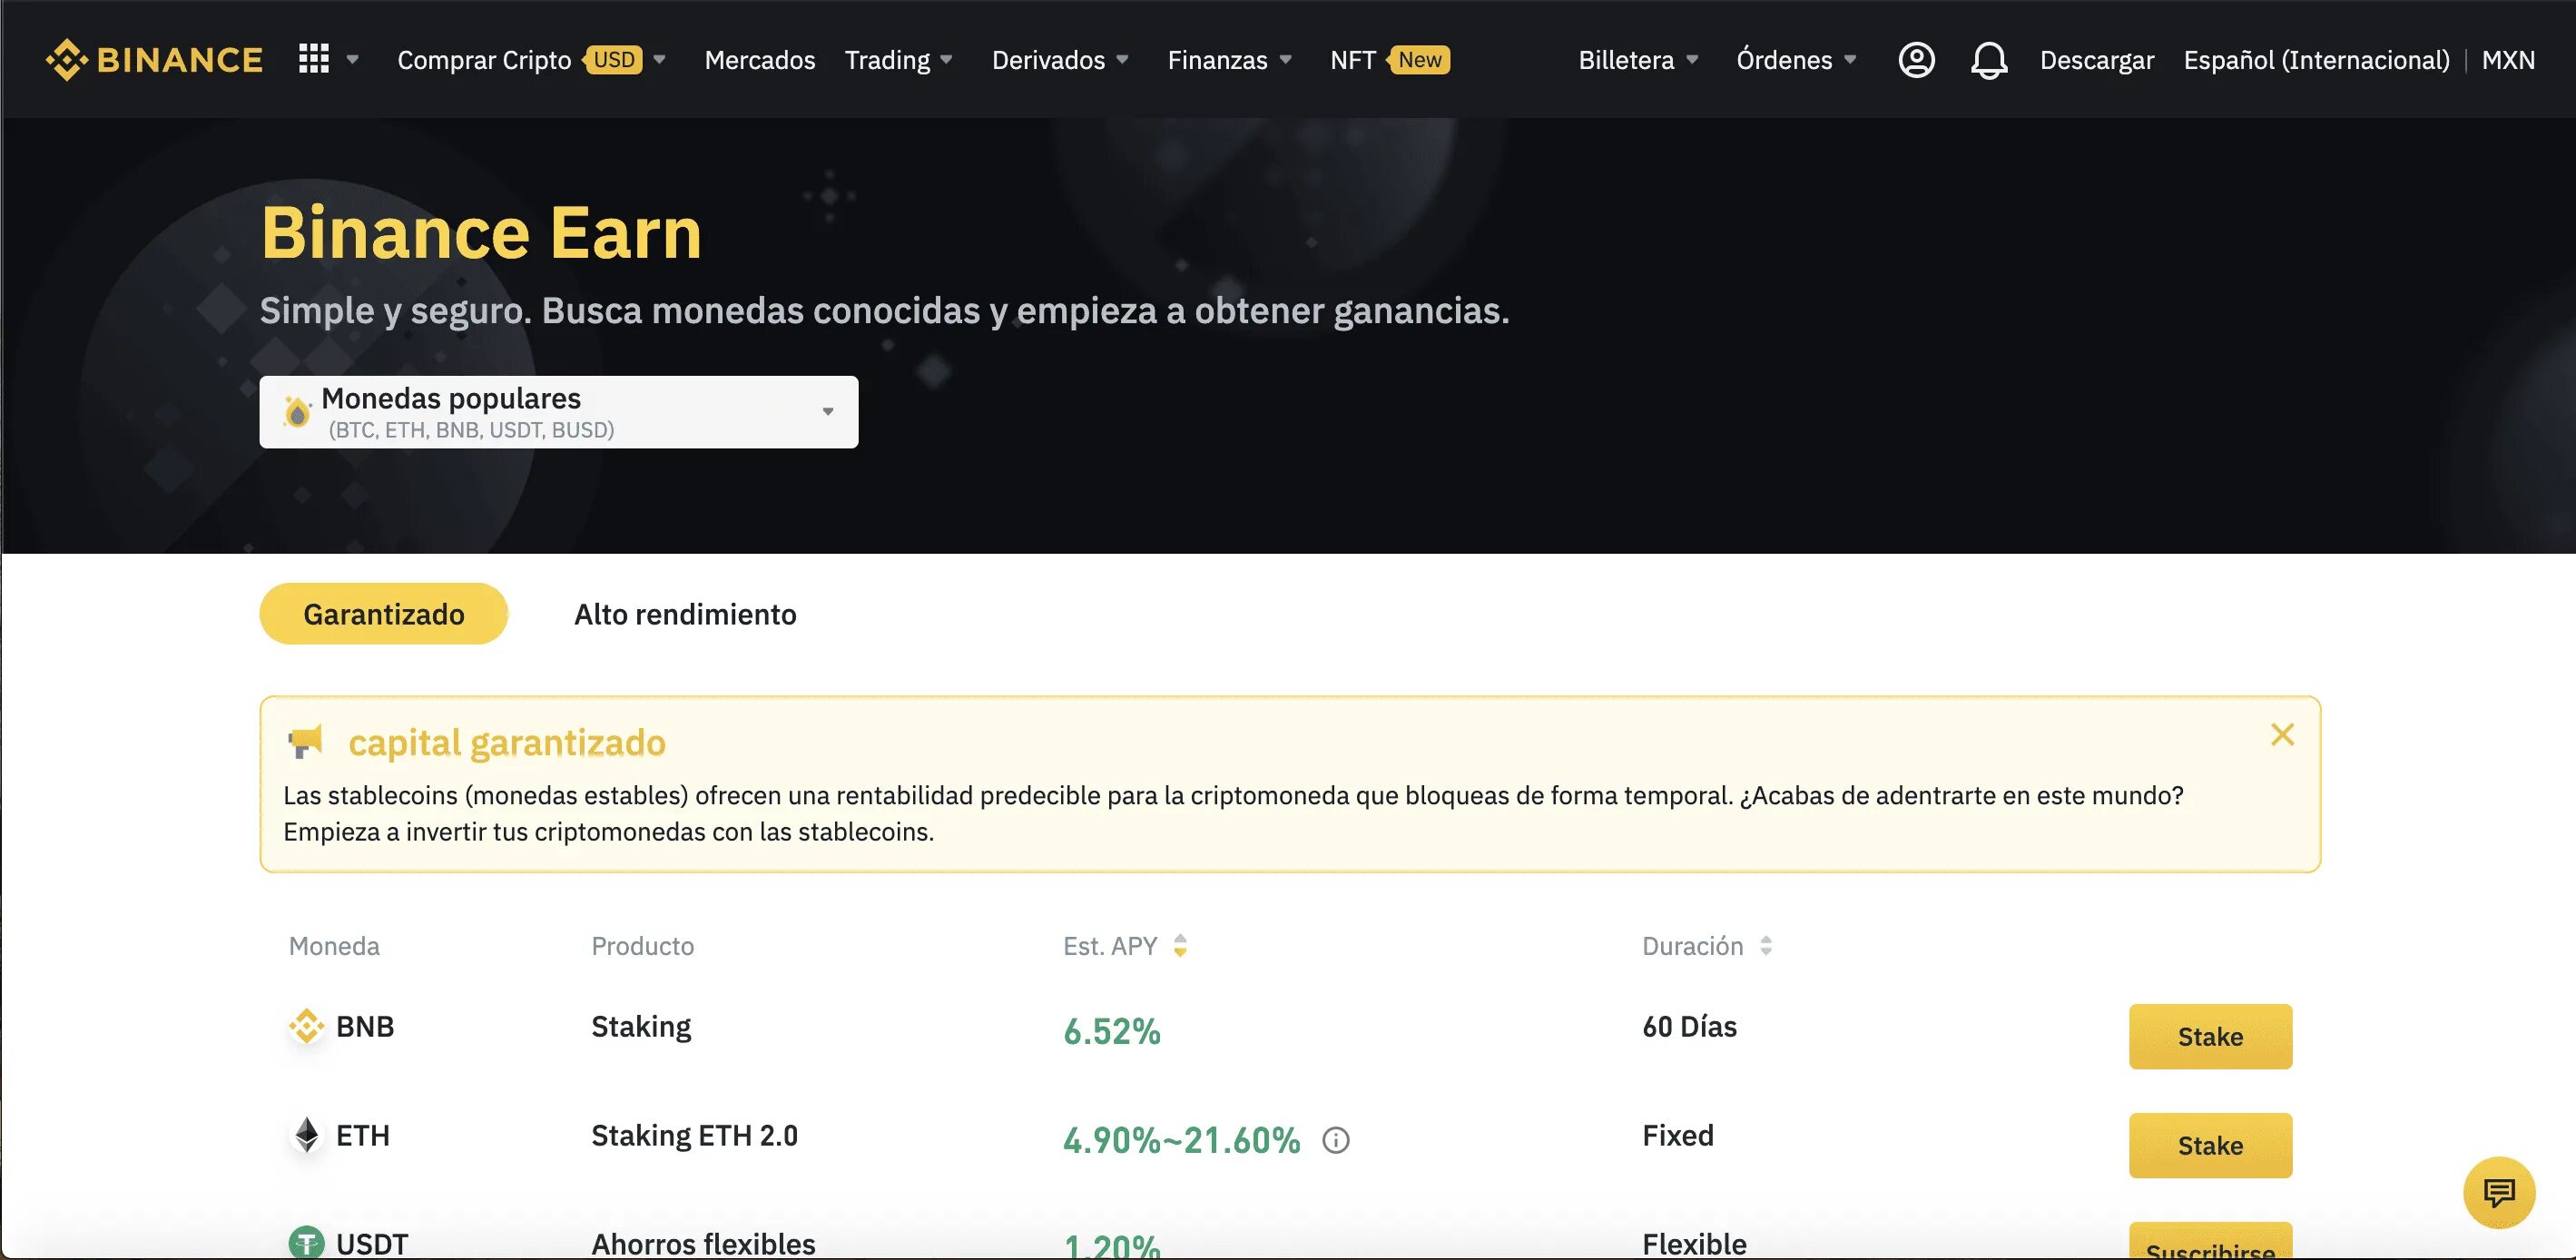Click the droplet icon in Monedas populares selector

click(297, 411)
